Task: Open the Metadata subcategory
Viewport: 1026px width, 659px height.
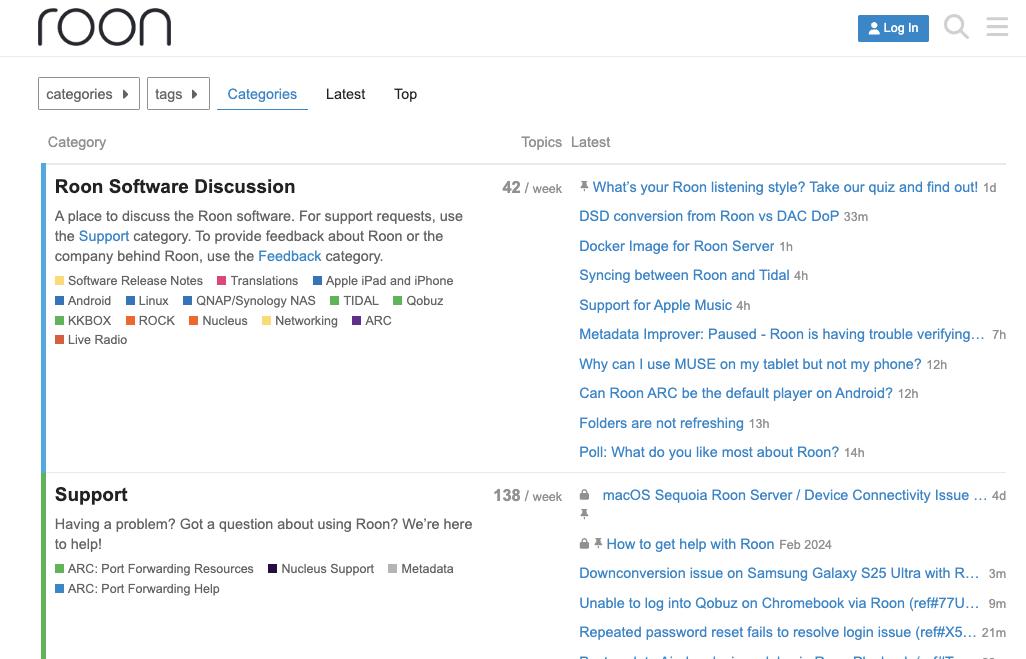Action: (x=421, y=569)
